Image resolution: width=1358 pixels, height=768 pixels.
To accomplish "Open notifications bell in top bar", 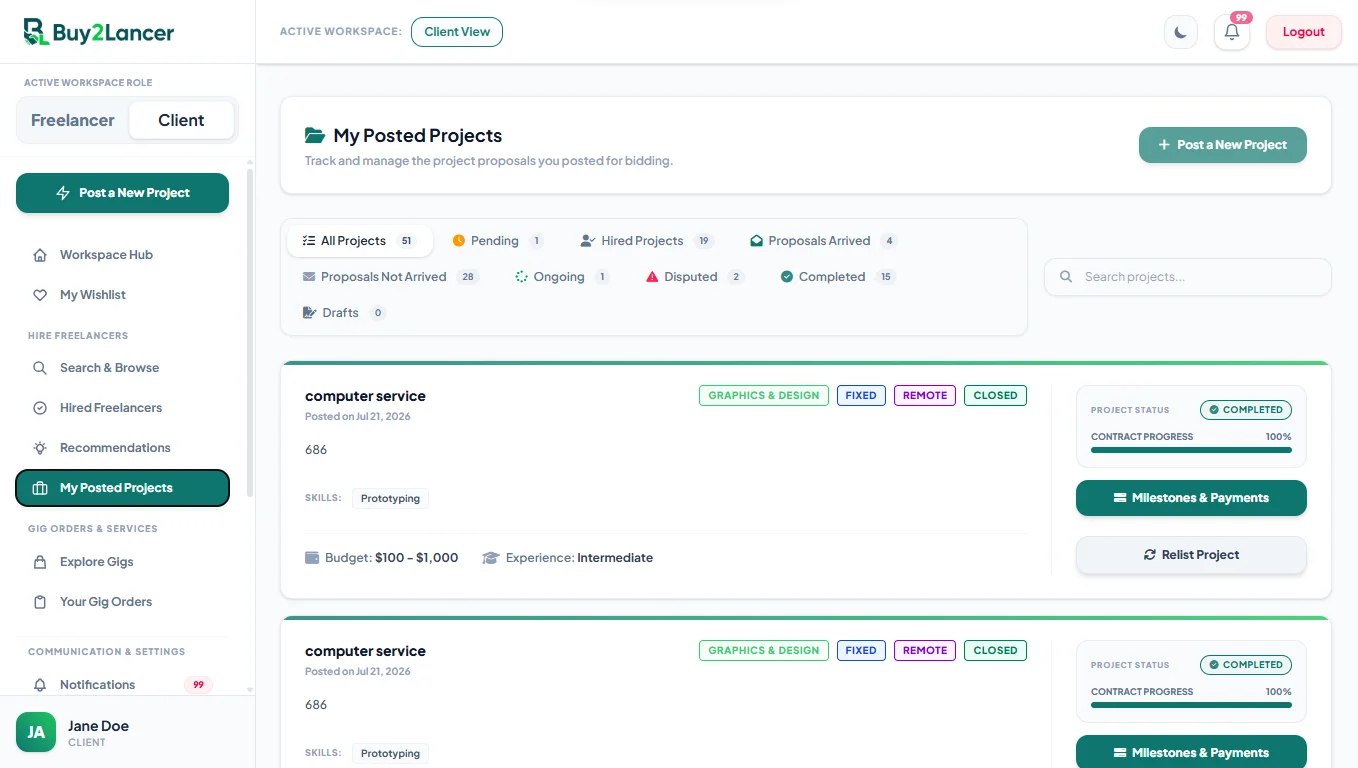I will pos(1232,32).
